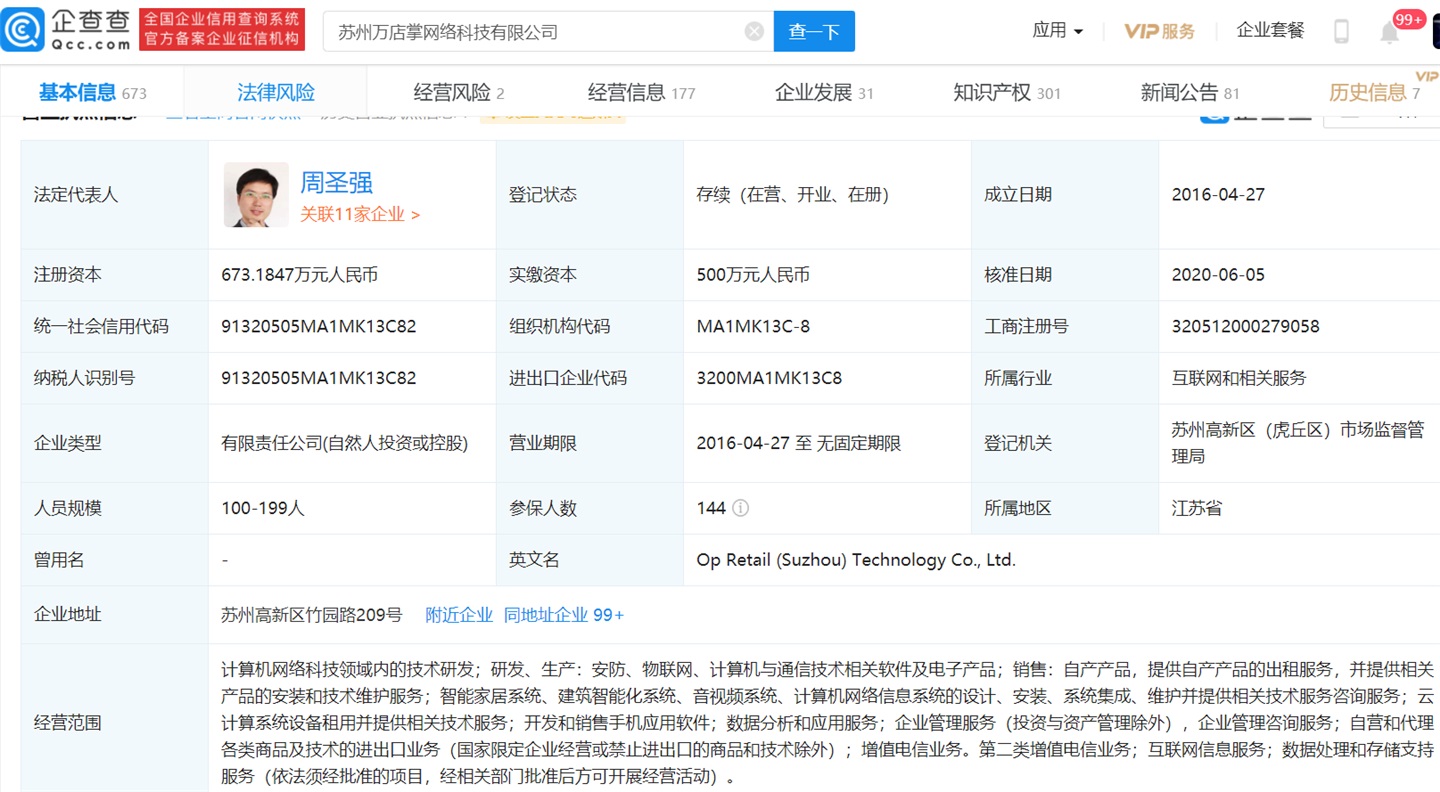Expand the 历史信息 7 section
Screen dimensions: 1440x792
click(x=1374, y=92)
